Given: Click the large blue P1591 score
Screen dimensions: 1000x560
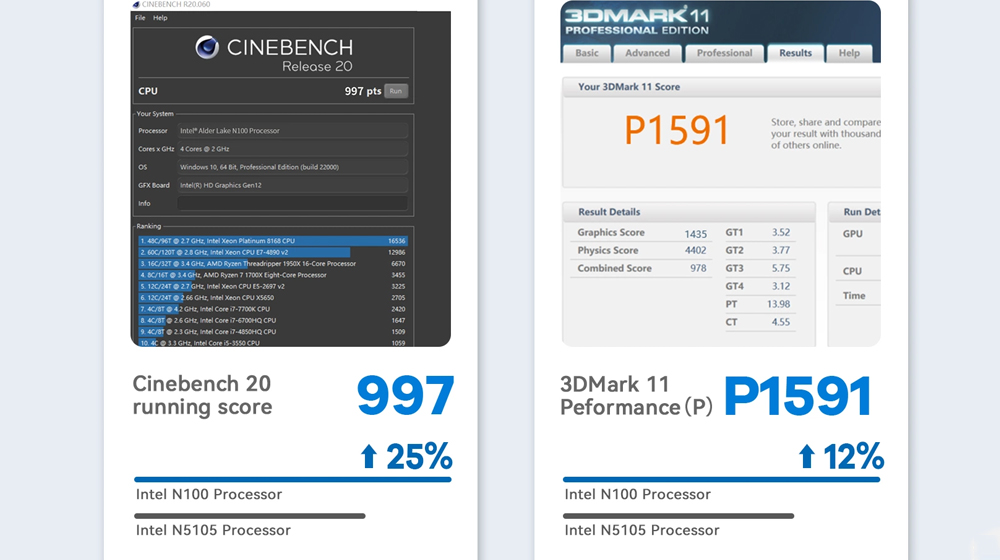Looking at the screenshot, I should pos(798,396).
